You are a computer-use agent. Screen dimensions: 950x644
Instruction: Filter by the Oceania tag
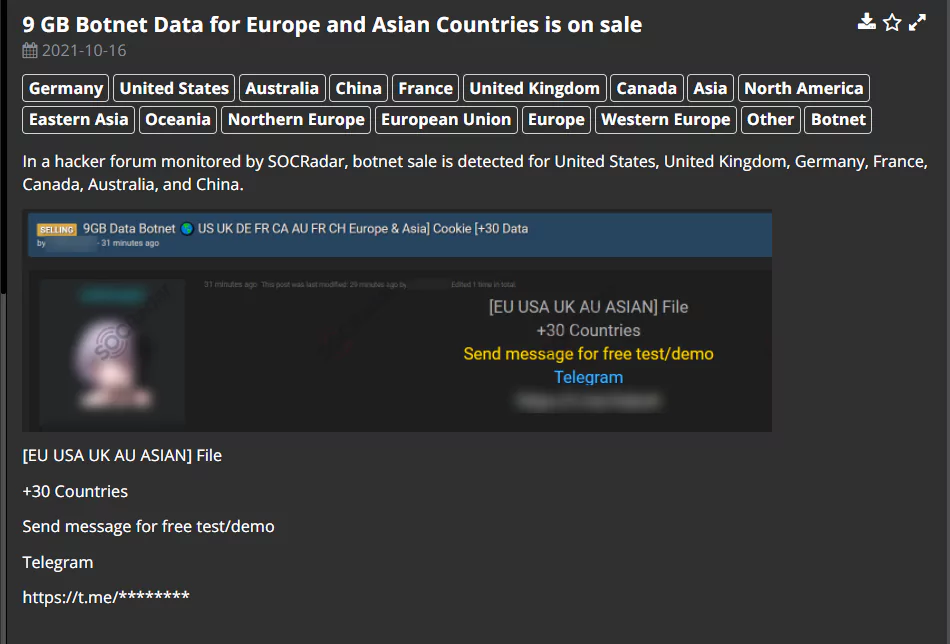(178, 120)
